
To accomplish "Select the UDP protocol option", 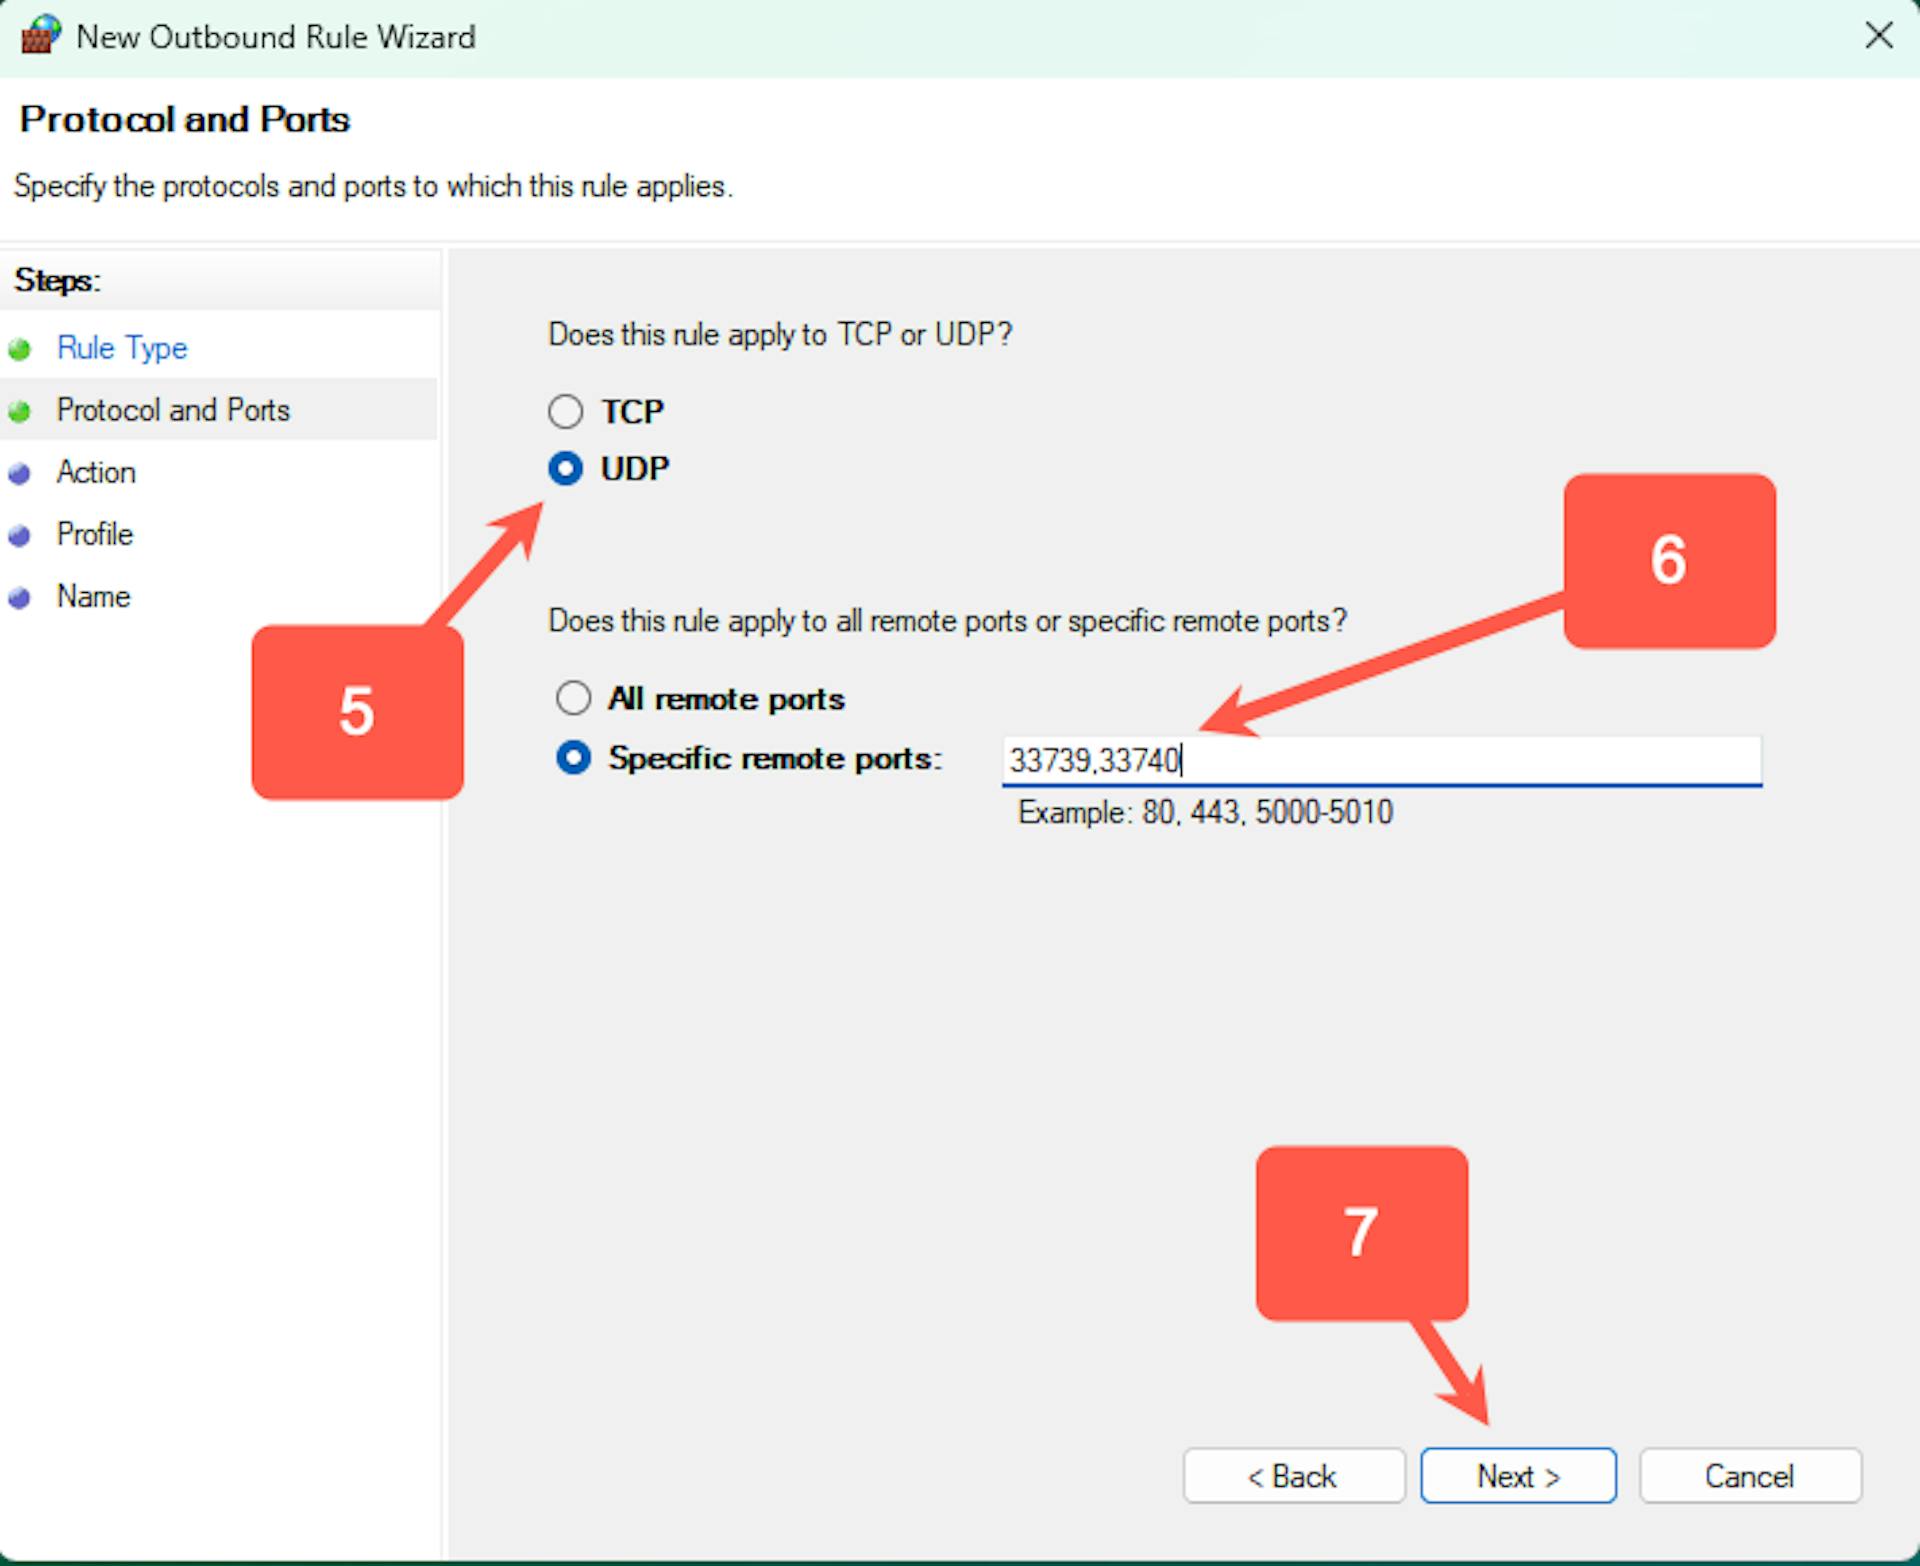I will tap(566, 468).
